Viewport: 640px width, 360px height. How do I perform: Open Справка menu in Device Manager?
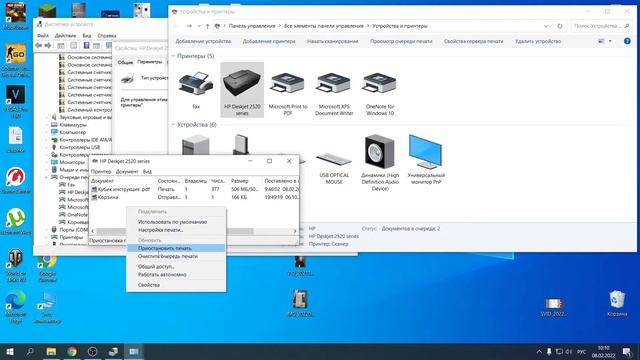coord(107,36)
